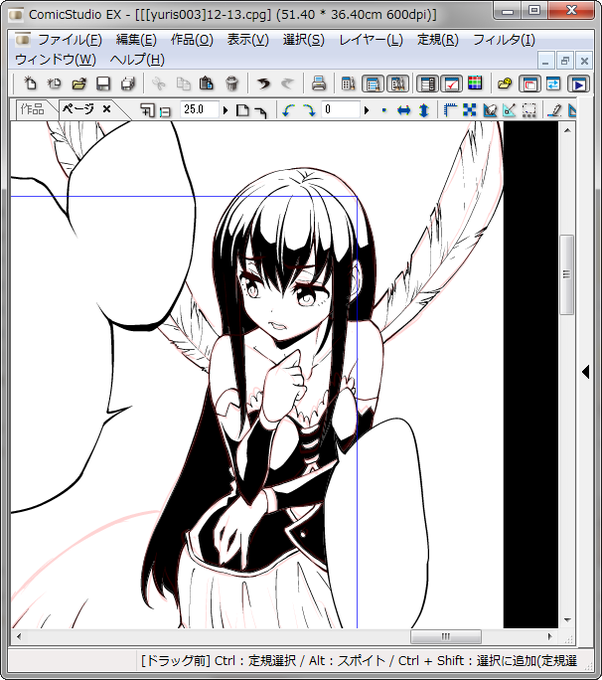Click the grayed Redo arrow icon

click(x=287, y=83)
